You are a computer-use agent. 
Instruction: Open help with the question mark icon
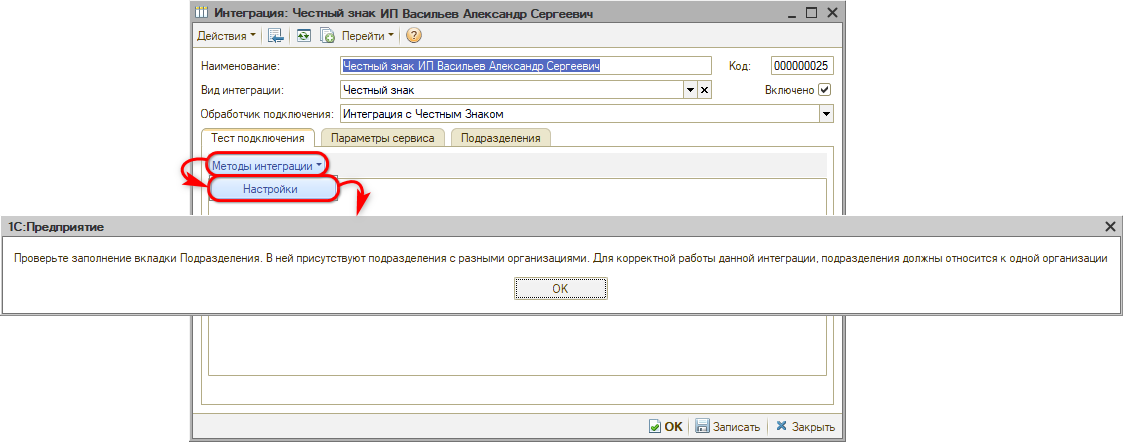[413, 36]
